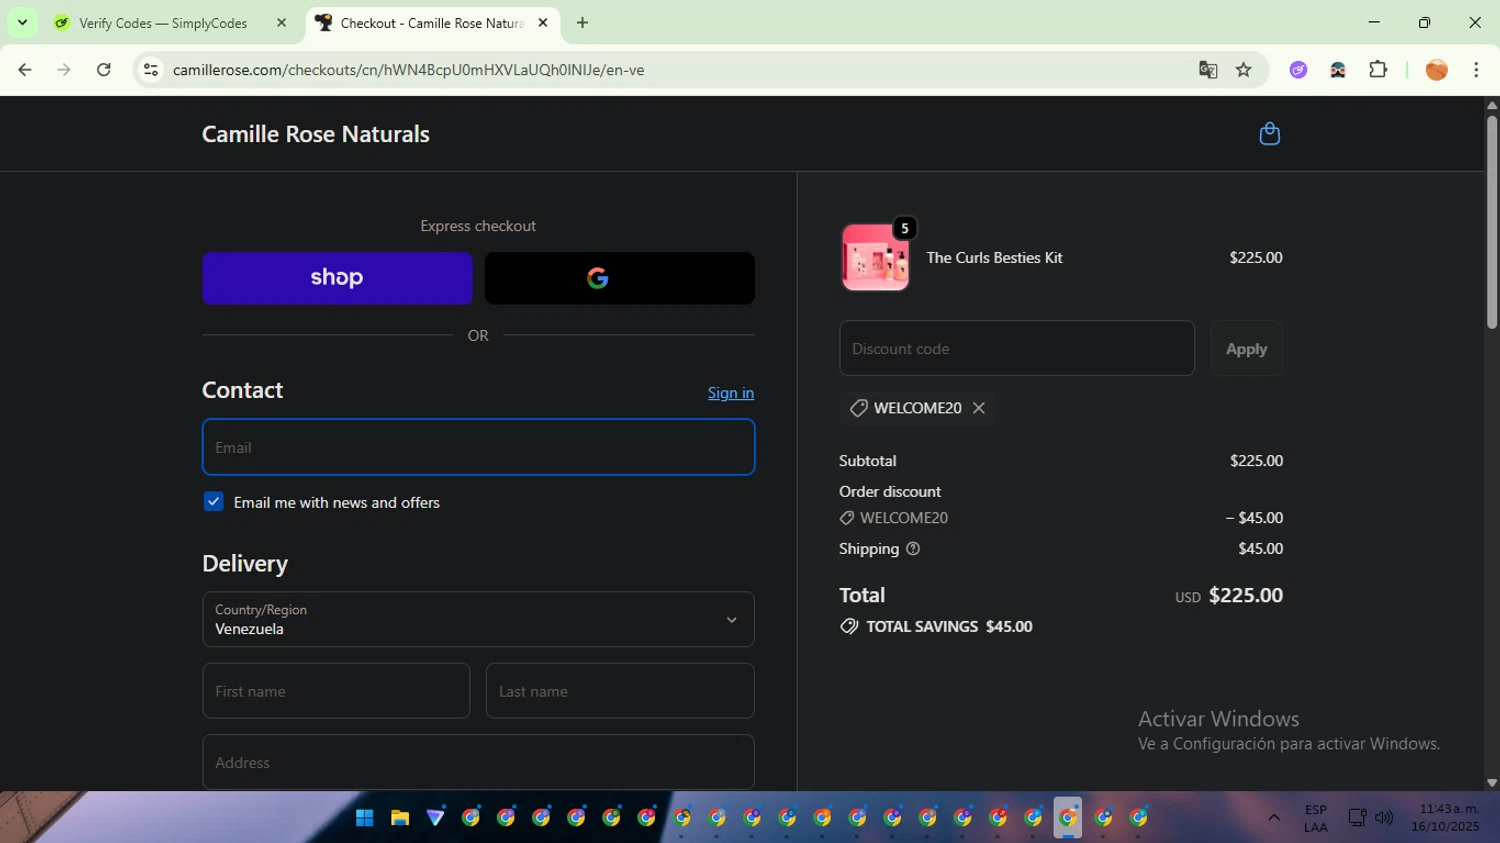Click the browser back arrow

pos(25,70)
